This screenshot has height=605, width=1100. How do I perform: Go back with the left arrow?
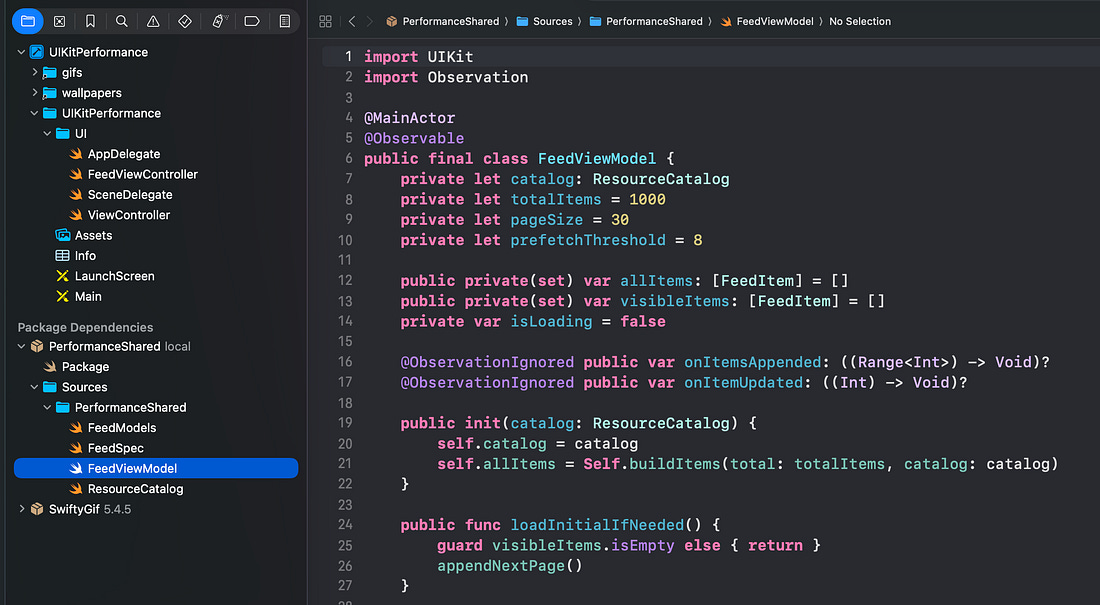[352, 22]
